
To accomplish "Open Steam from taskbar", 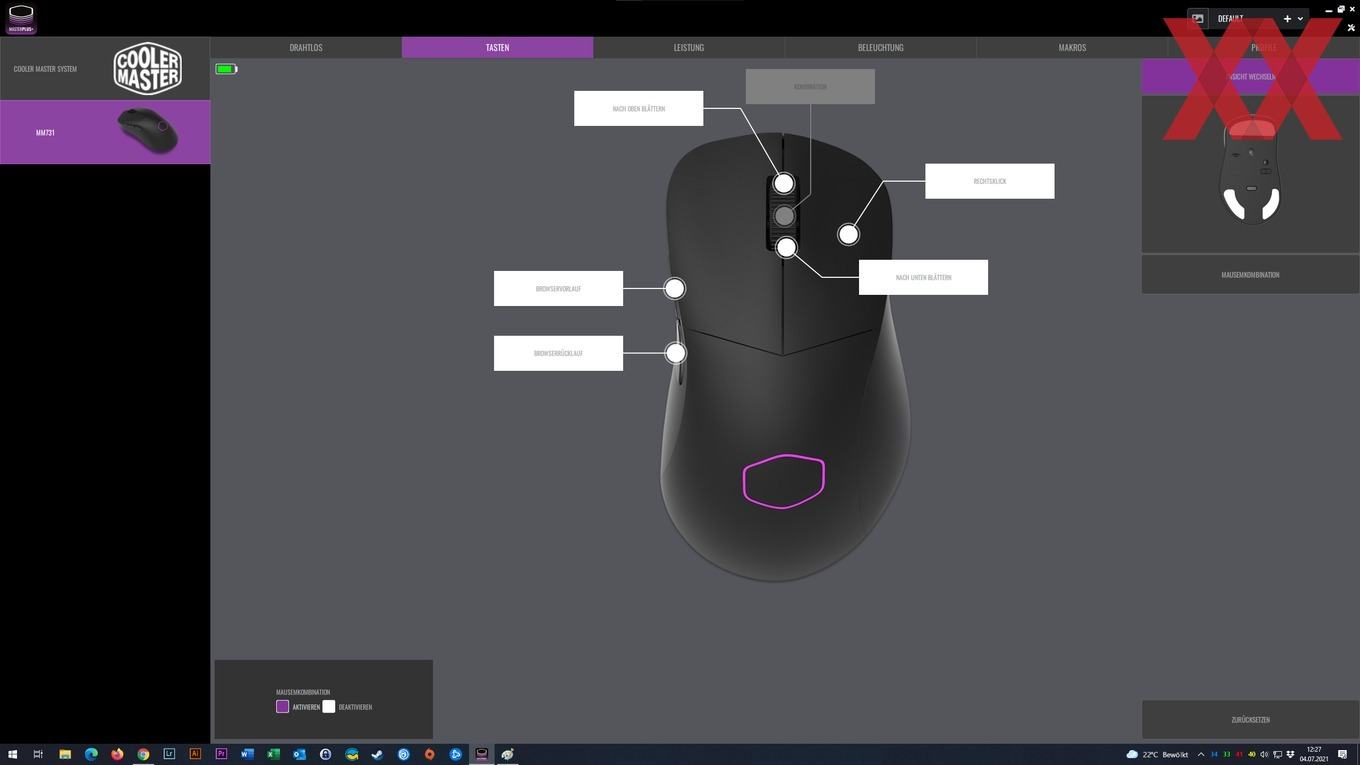I will click(x=377, y=754).
